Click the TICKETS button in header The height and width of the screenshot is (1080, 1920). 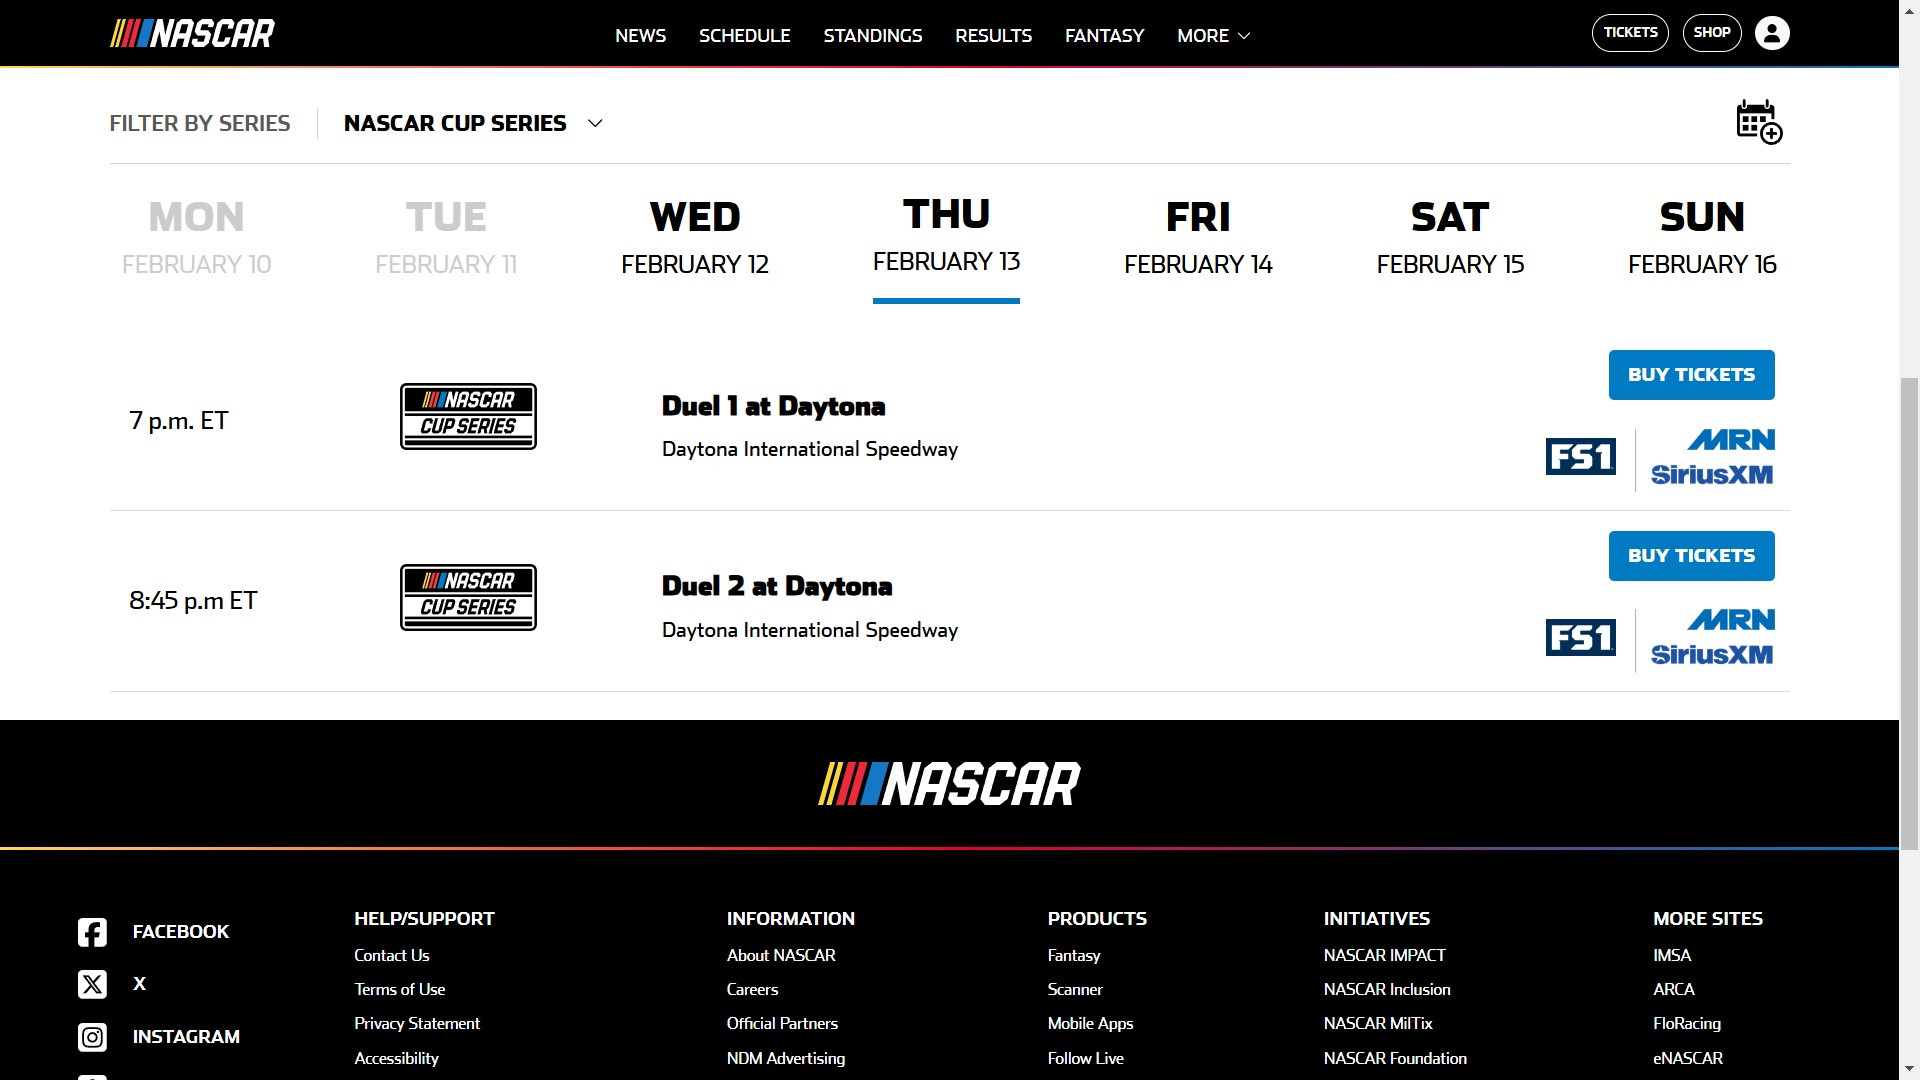[1630, 33]
